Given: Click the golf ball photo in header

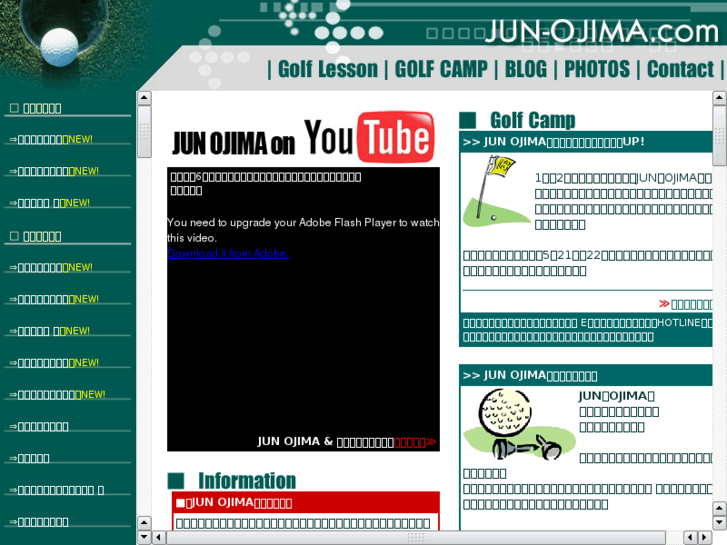Looking at the screenshot, I should pyautogui.click(x=59, y=47).
